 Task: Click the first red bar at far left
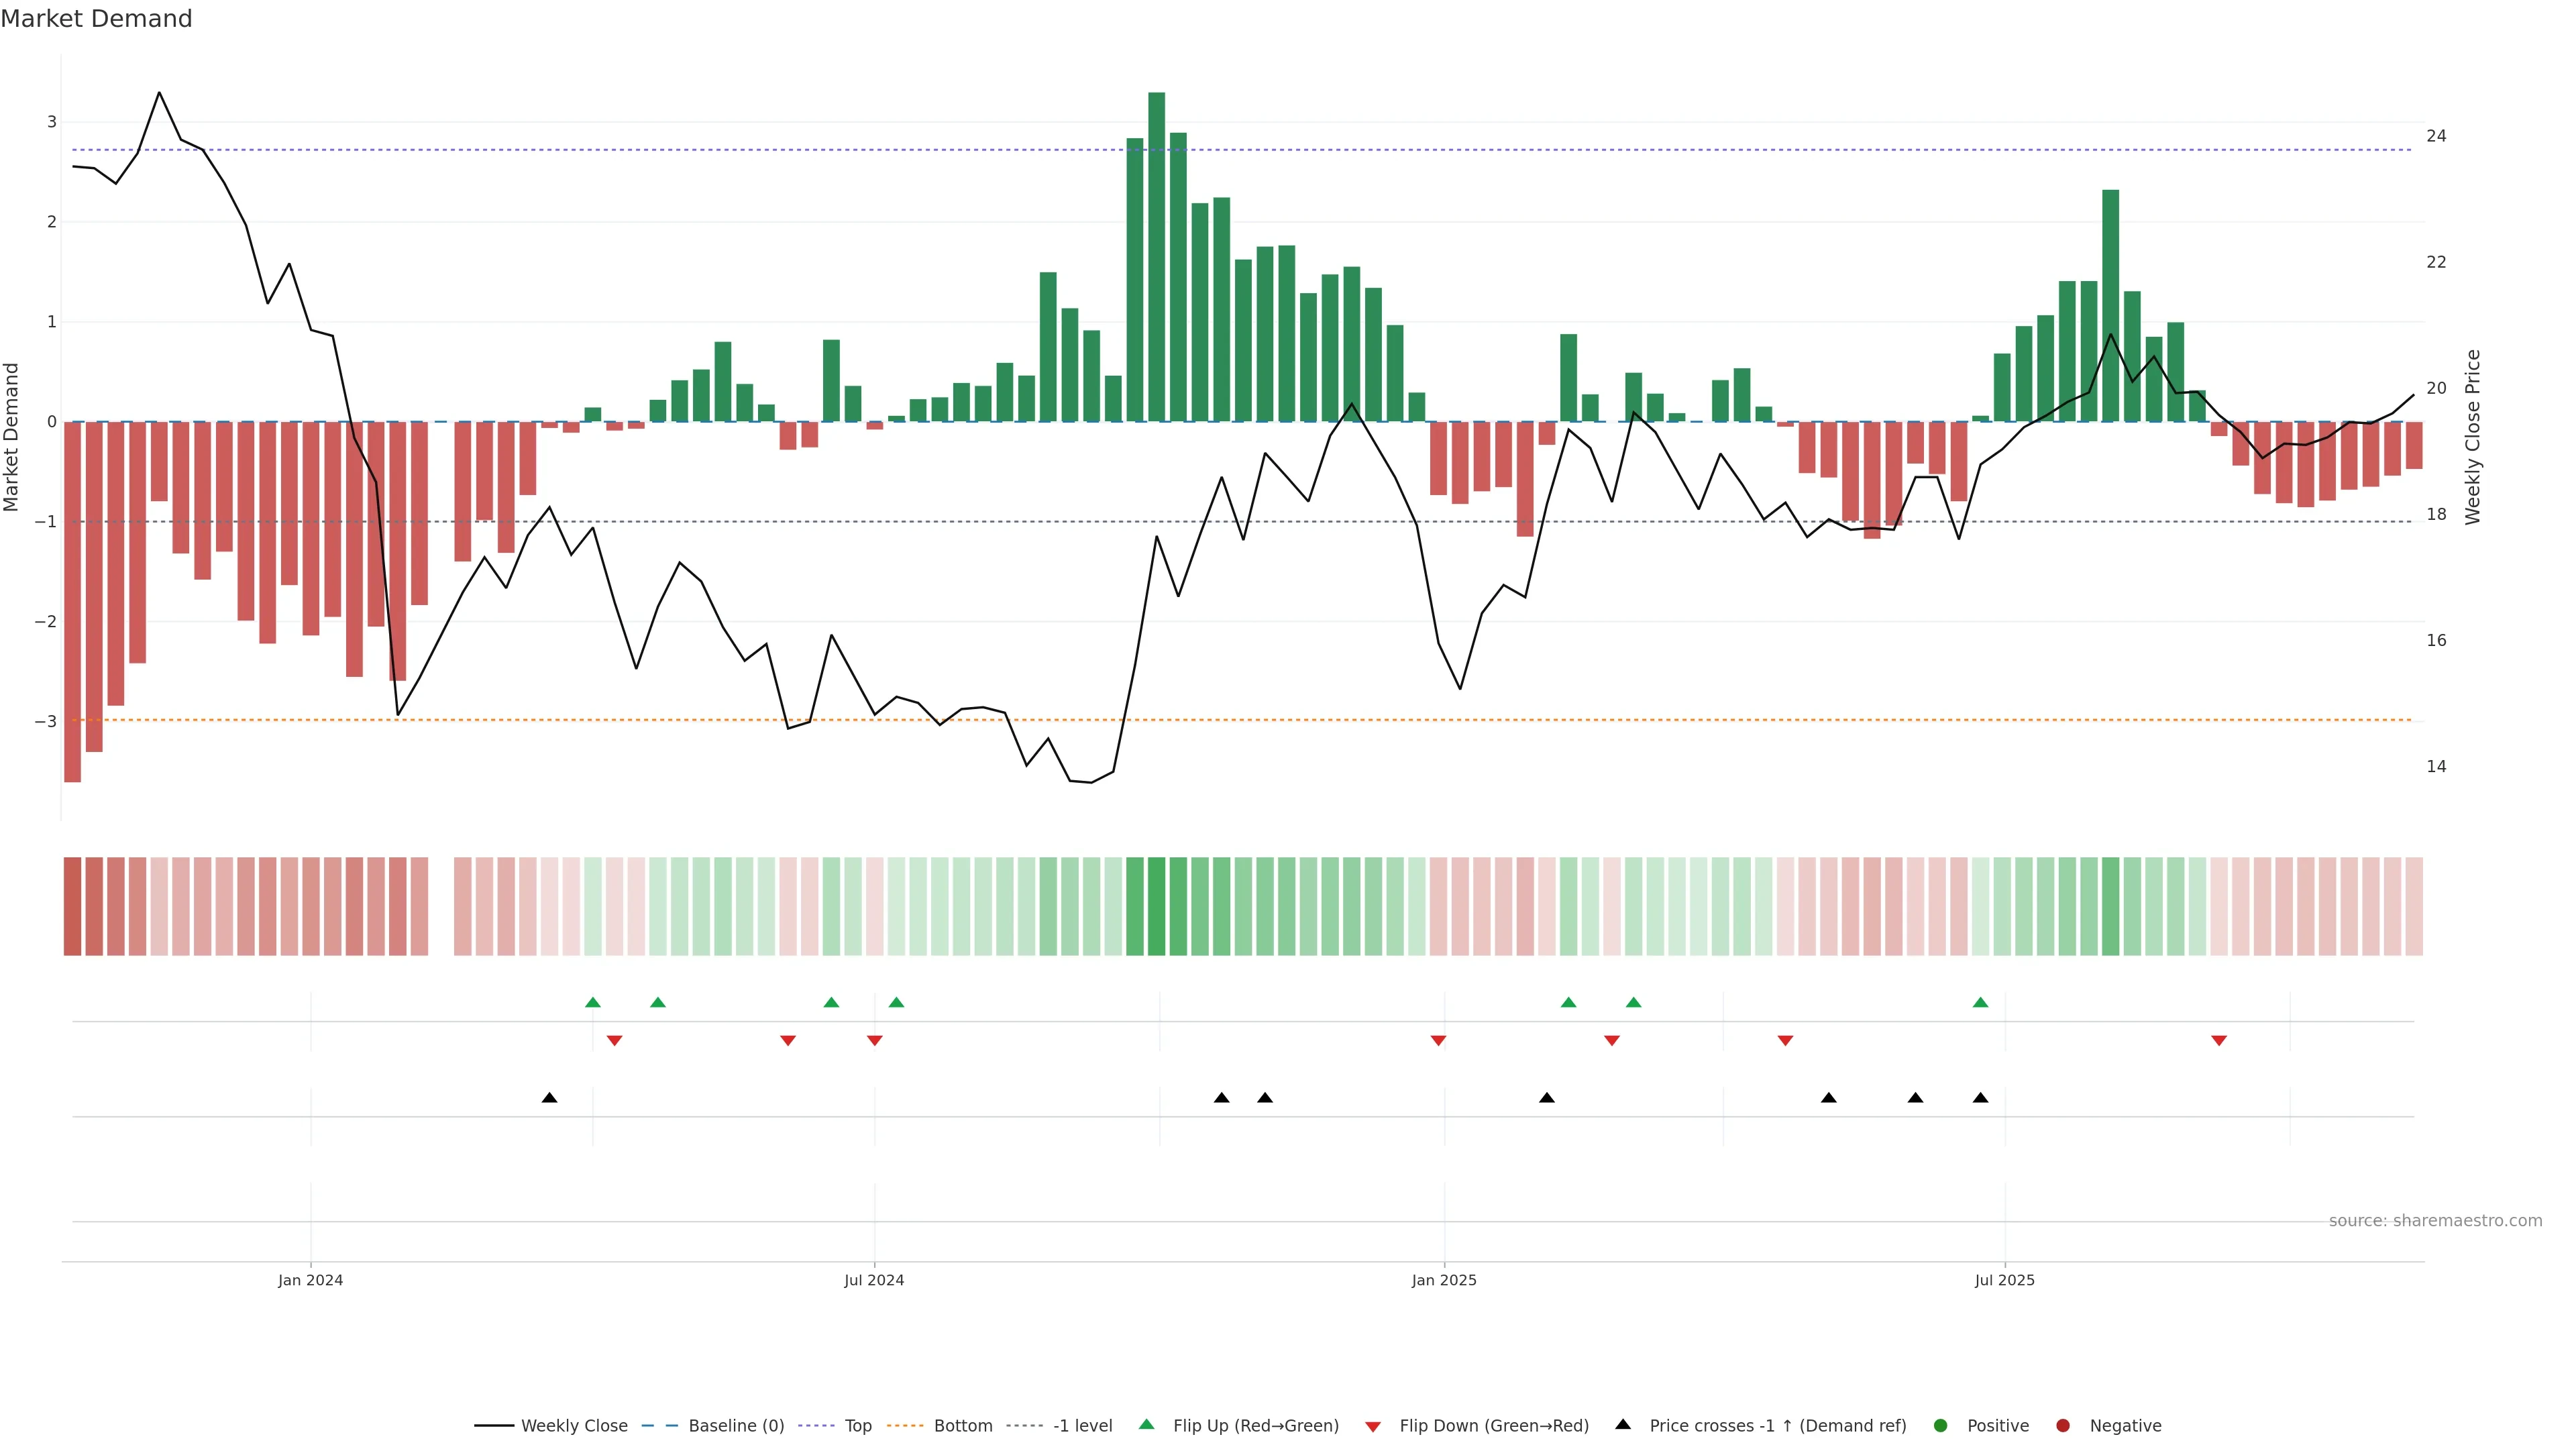(x=72, y=601)
